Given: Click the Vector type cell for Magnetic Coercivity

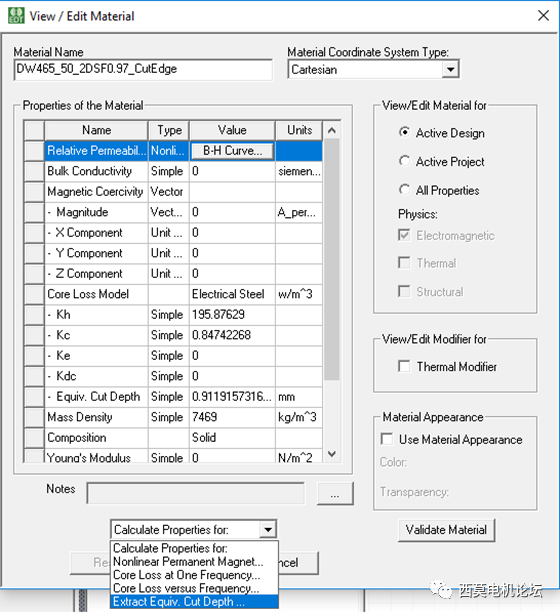Looking at the screenshot, I should coord(169,191).
